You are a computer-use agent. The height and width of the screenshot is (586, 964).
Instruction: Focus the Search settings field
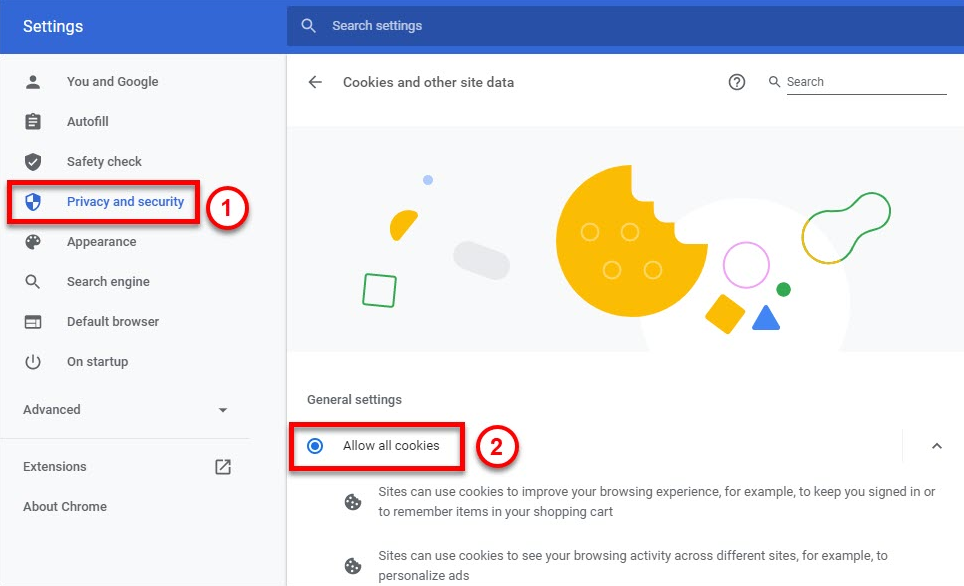tap(600, 26)
